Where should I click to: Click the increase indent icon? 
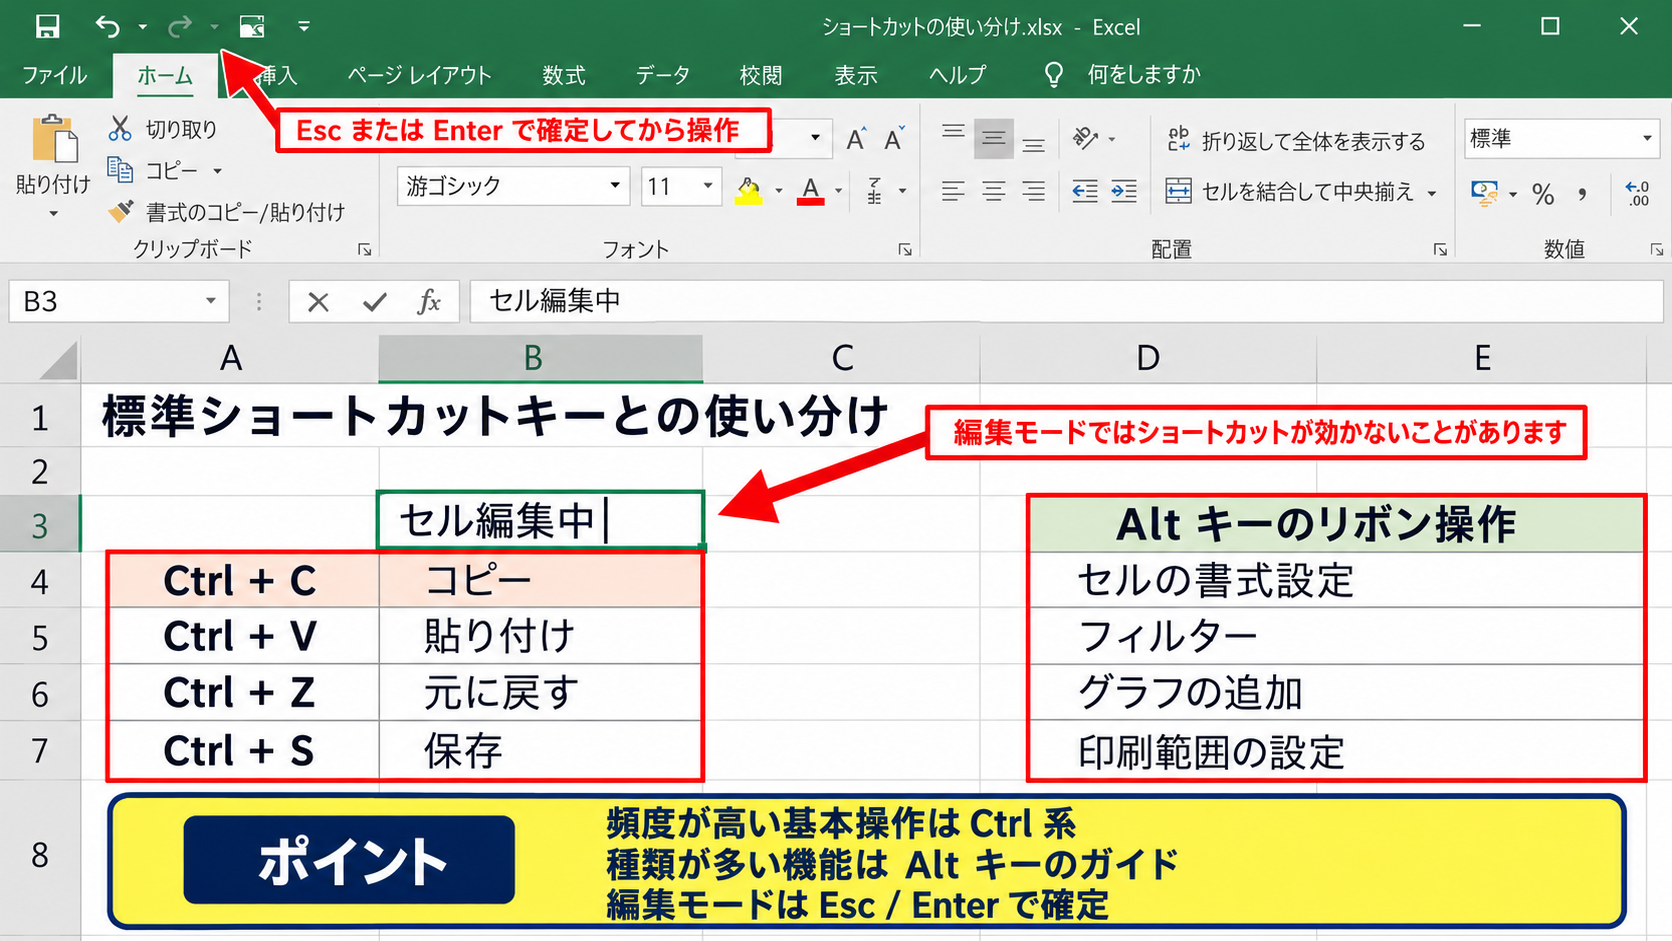coord(1124,190)
